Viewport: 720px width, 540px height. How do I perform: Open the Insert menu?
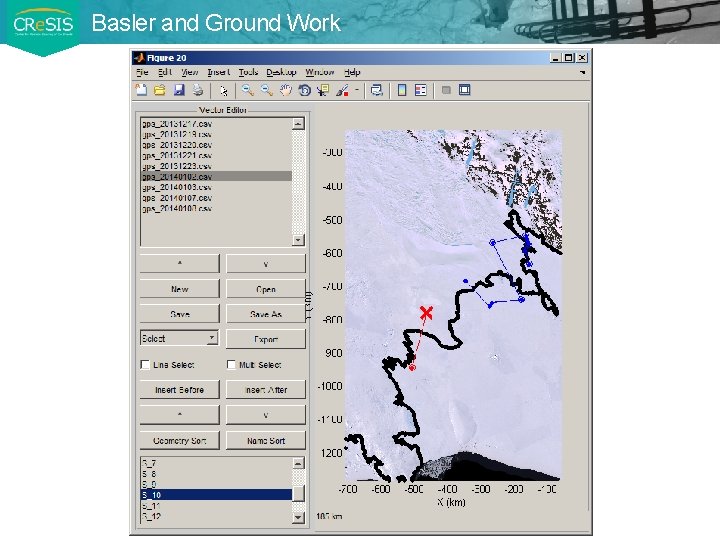(219, 72)
